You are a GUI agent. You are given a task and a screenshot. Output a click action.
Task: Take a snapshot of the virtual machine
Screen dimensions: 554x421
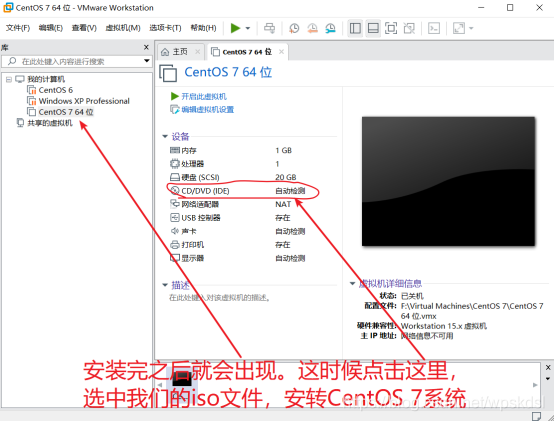point(294,28)
